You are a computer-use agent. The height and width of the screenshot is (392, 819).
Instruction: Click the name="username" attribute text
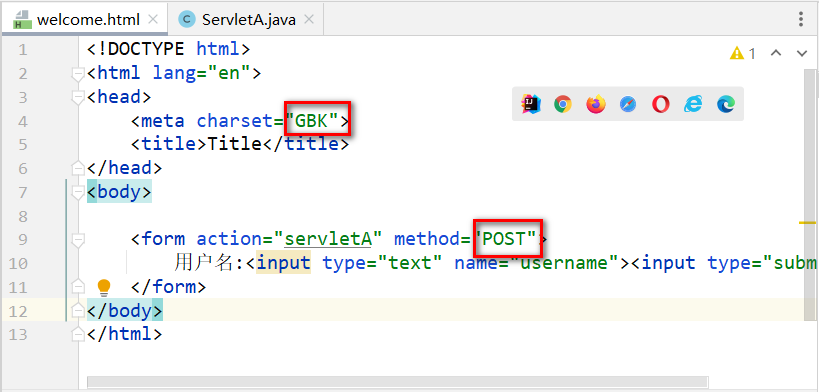pyautogui.click(x=537, y=262)
